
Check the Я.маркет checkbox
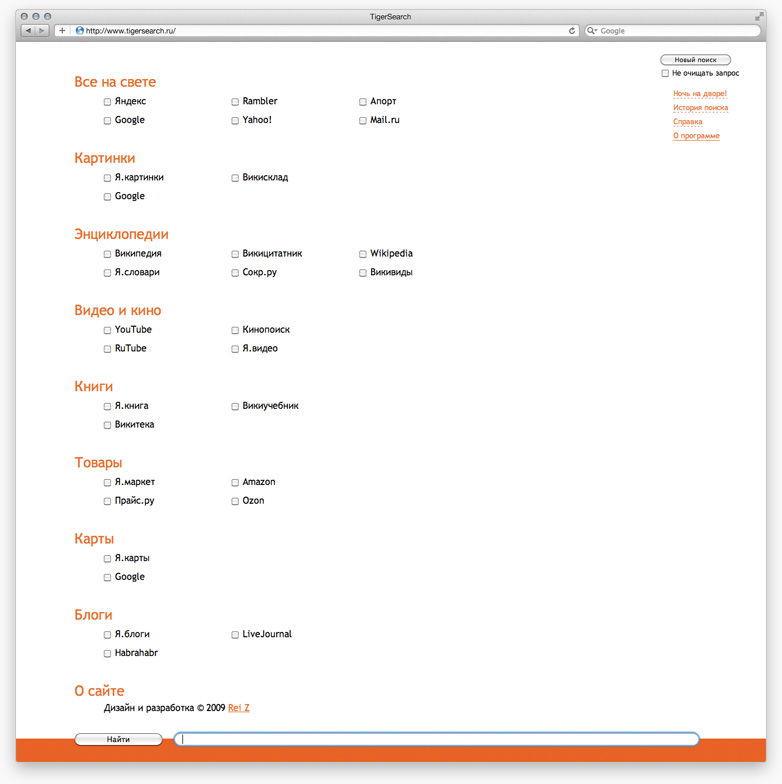107,482
